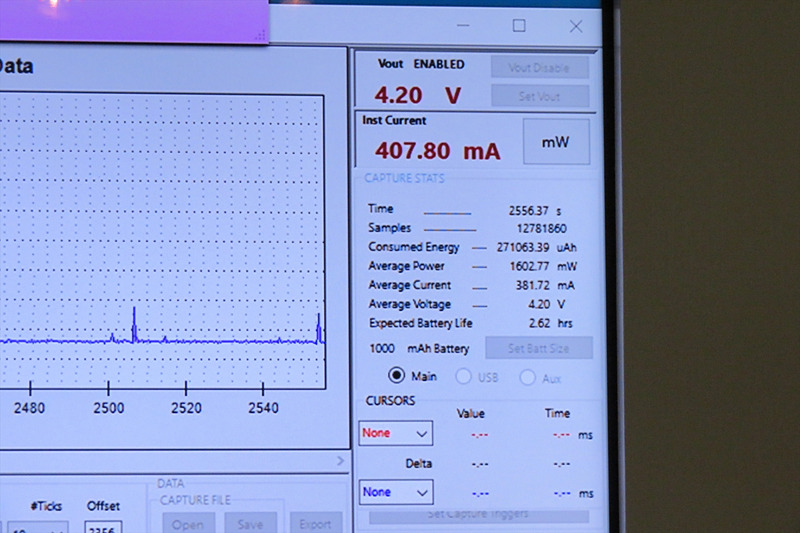
Task: Click the Offset input field
Action: (103, 527)
